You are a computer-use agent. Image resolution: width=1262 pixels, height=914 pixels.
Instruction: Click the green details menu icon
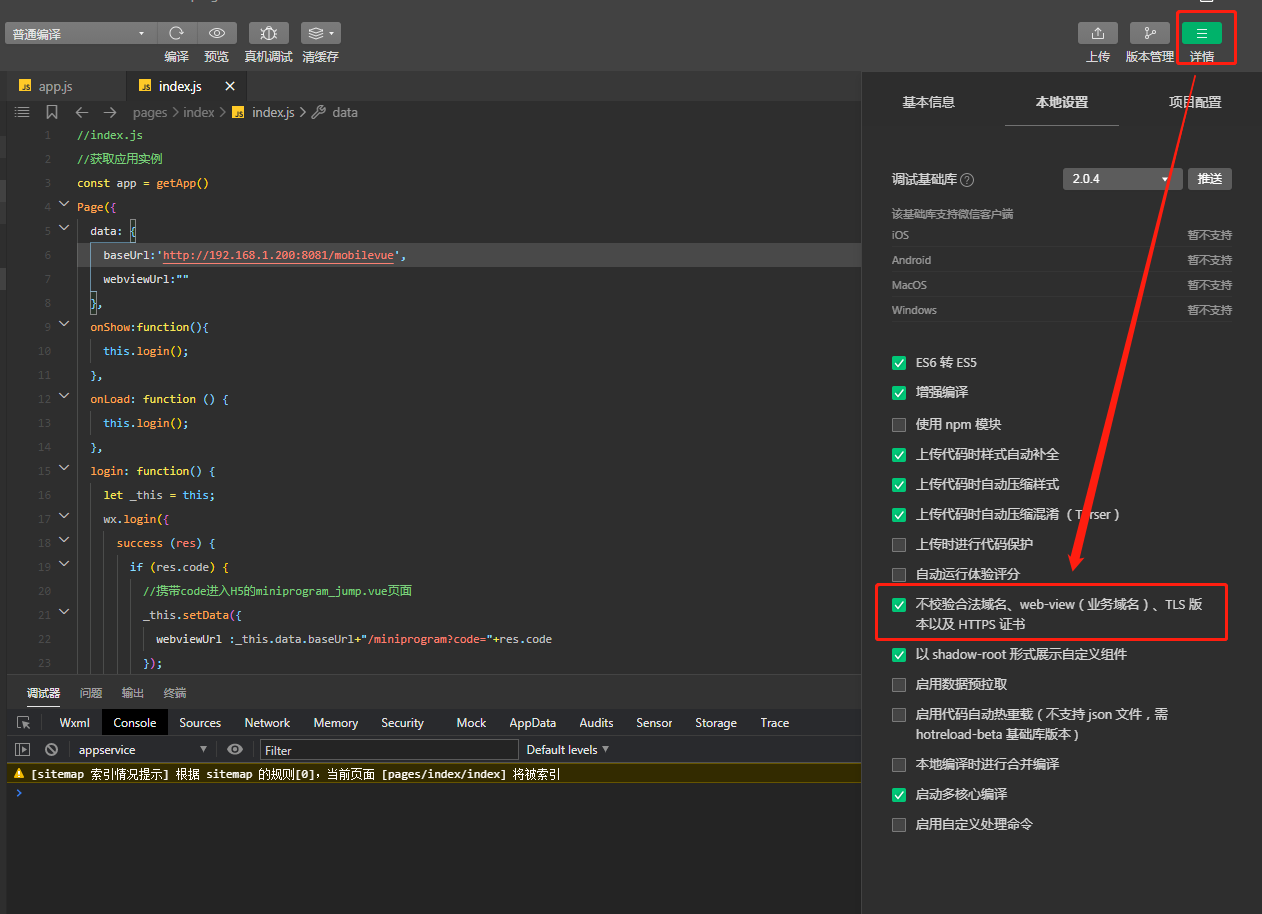tap(1201, 33)
